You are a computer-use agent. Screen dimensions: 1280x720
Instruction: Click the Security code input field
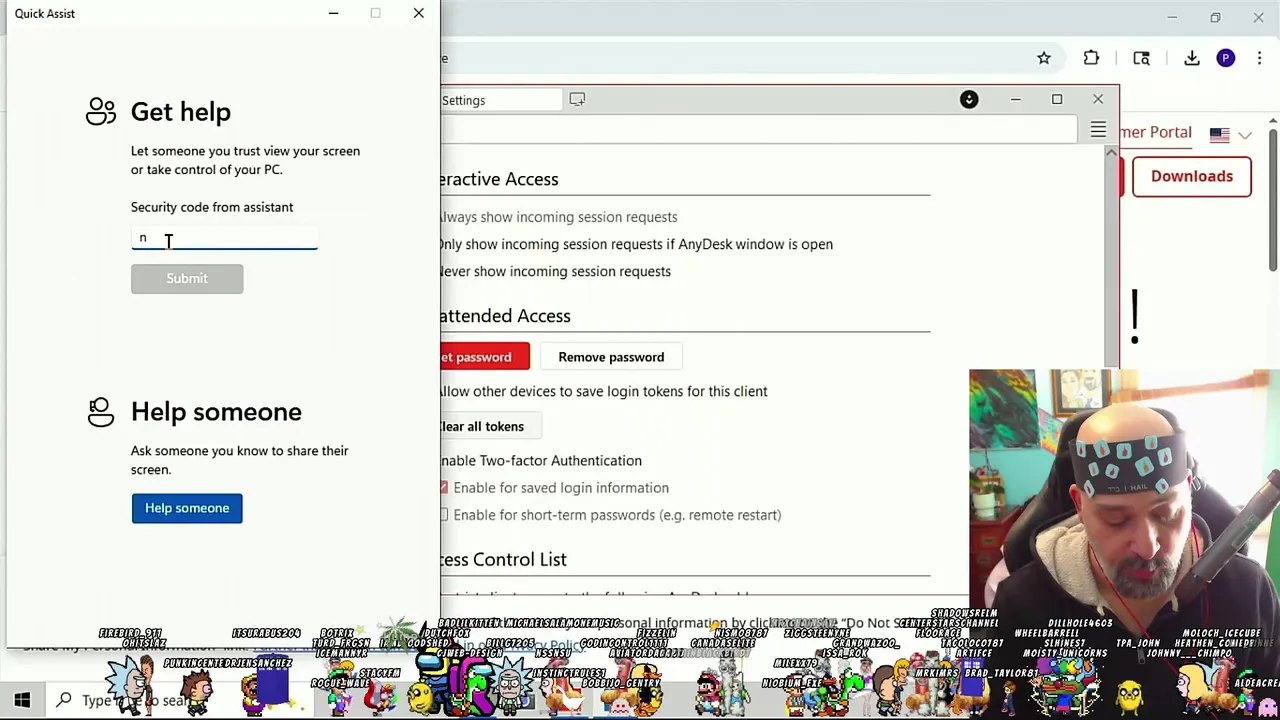(224, 238)
